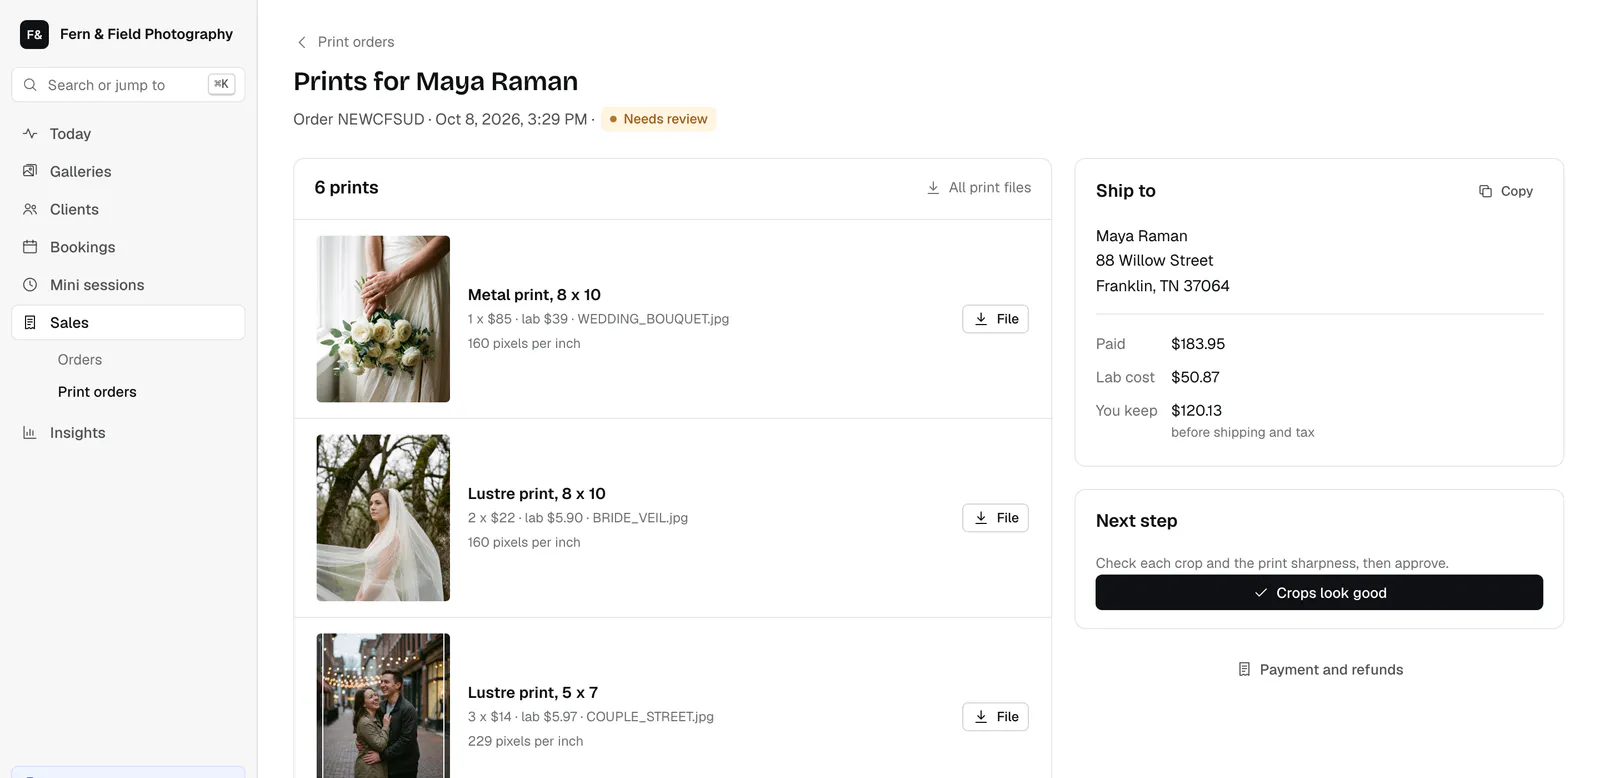This screenshot has width=1600, height=778.
Task: Open the couple street photo thumbnail
Action: tap(383, 706)
